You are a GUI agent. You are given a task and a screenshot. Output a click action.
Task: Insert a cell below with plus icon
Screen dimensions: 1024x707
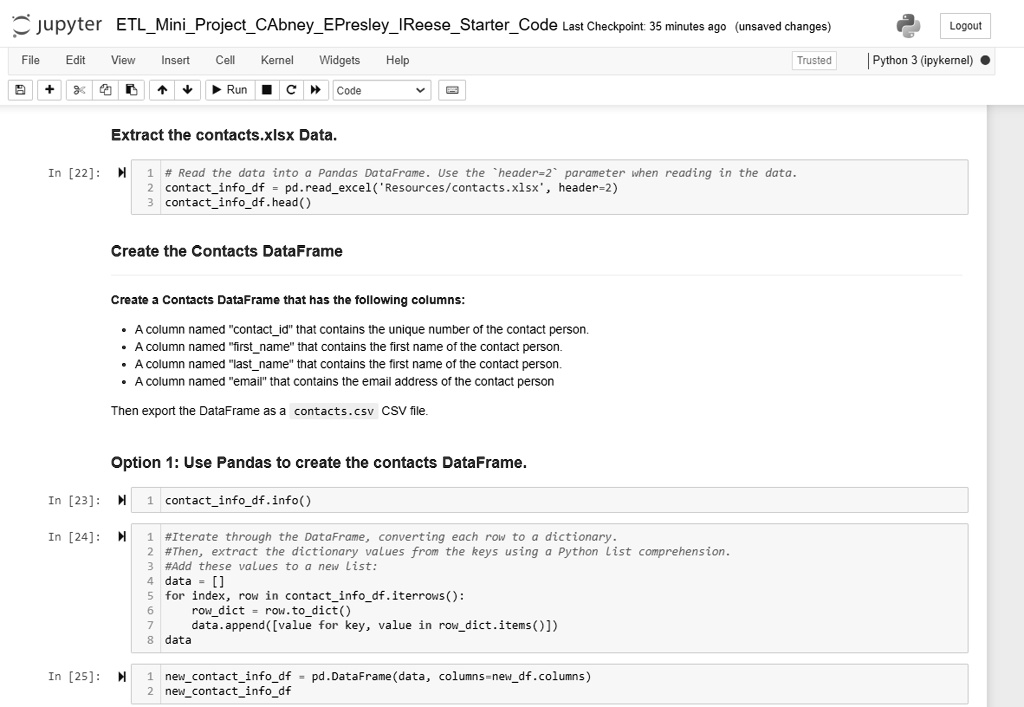49,90
